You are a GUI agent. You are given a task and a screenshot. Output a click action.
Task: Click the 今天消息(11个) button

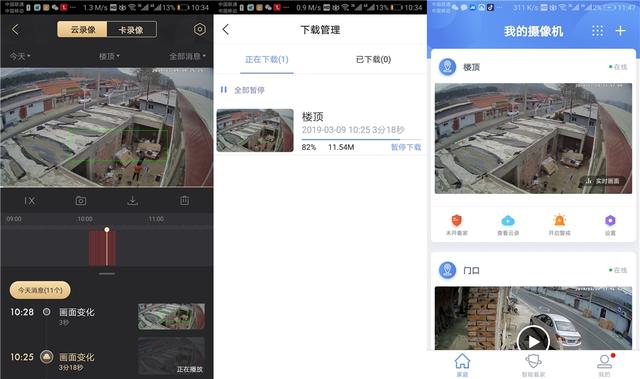pos(40,290)
